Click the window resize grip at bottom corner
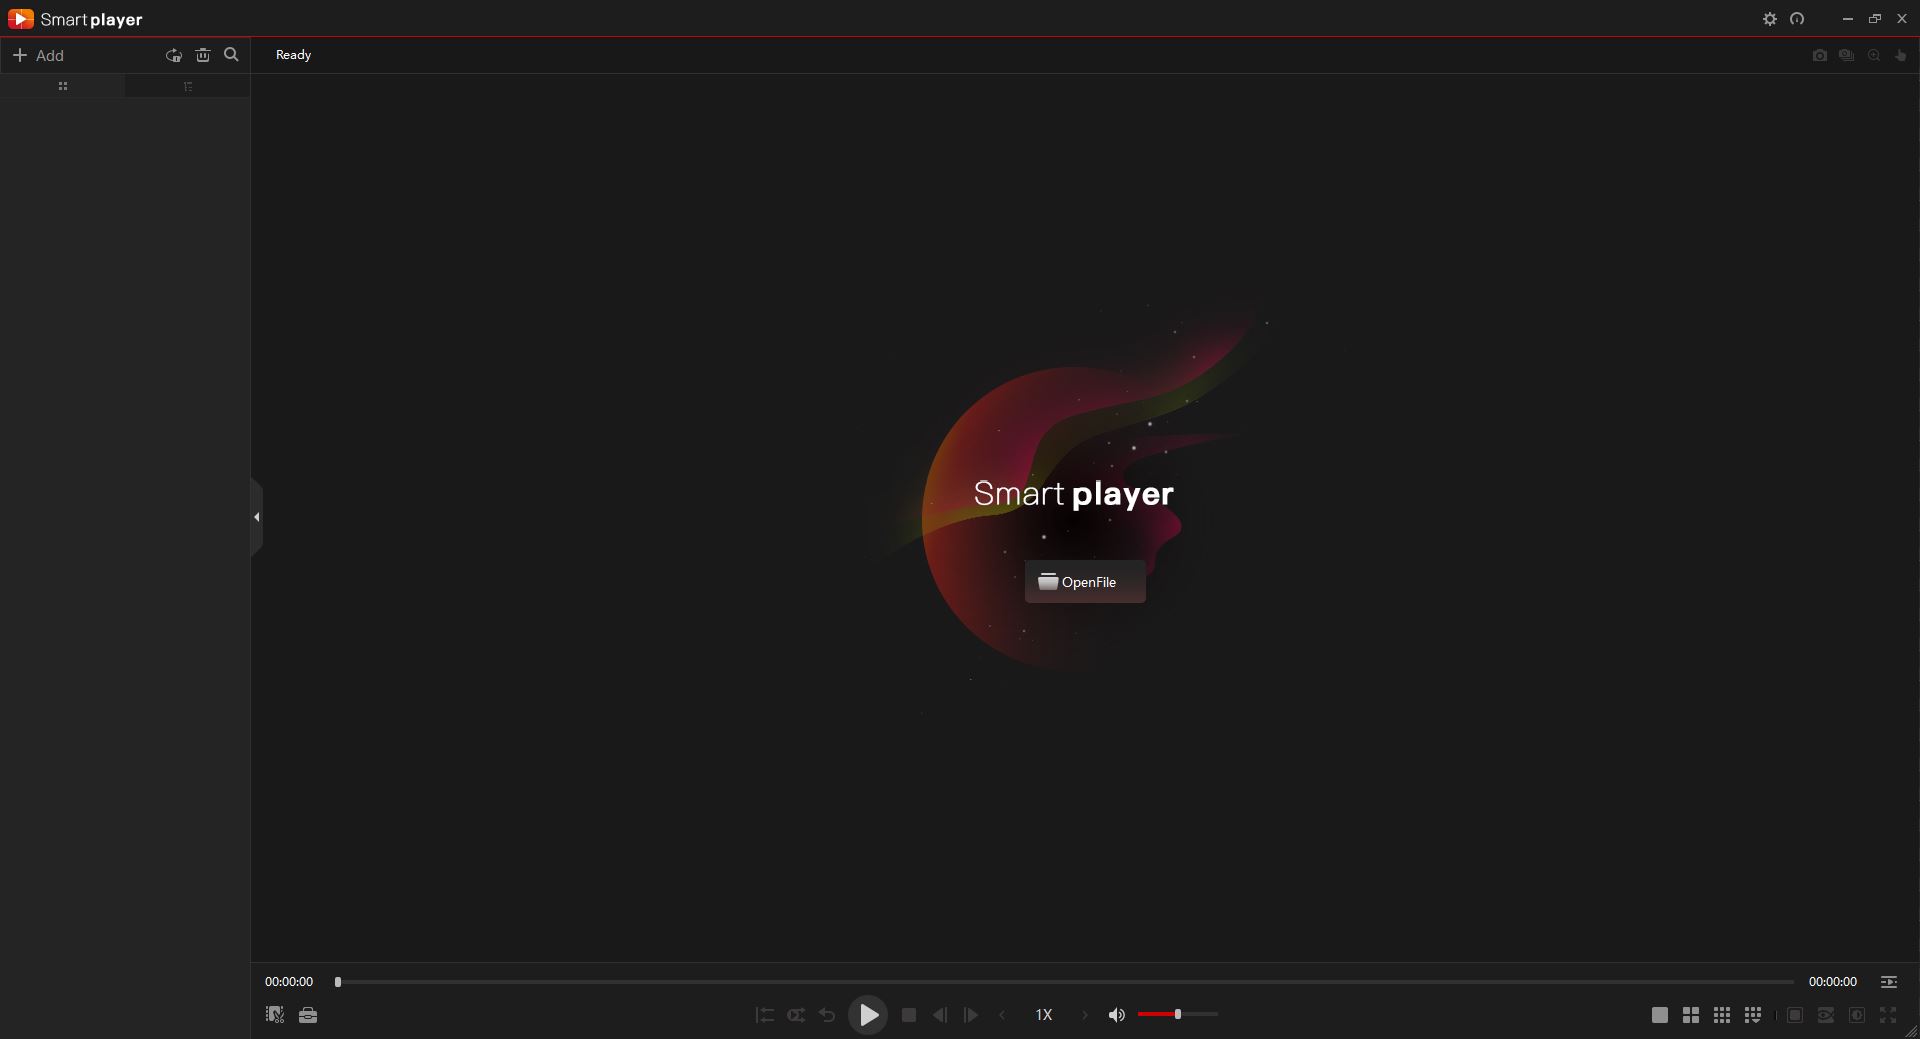The height and width of the screenshot is (1039, 1920). tap(1911, 1031)
